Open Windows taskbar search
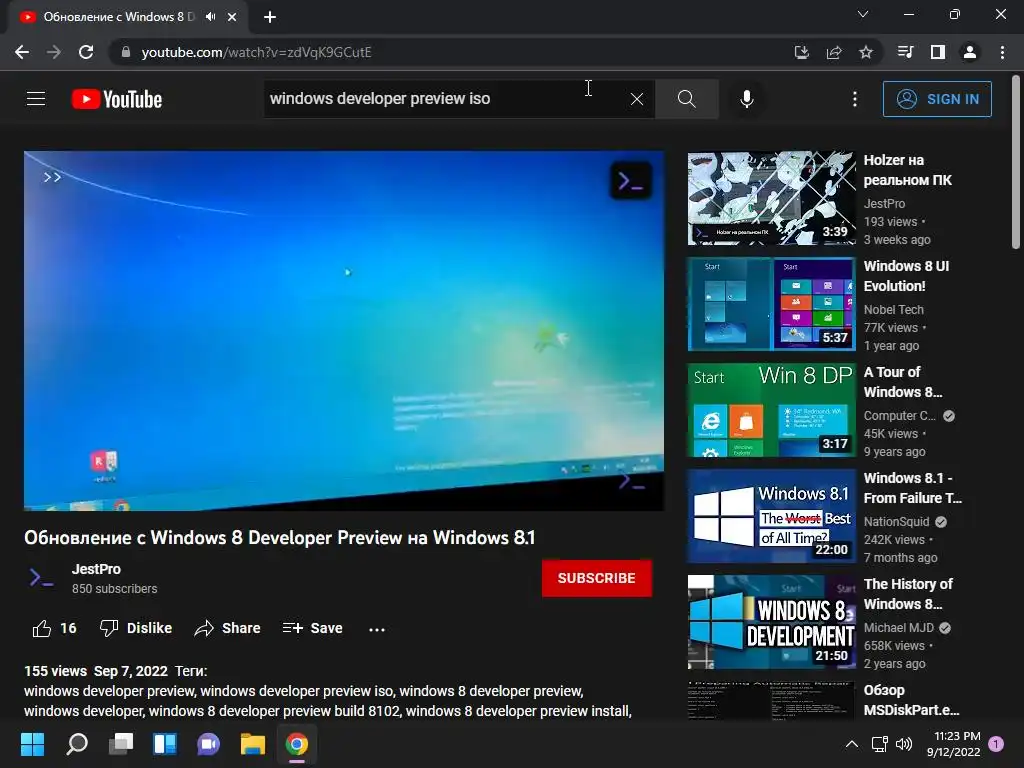 tap(76, 744)
